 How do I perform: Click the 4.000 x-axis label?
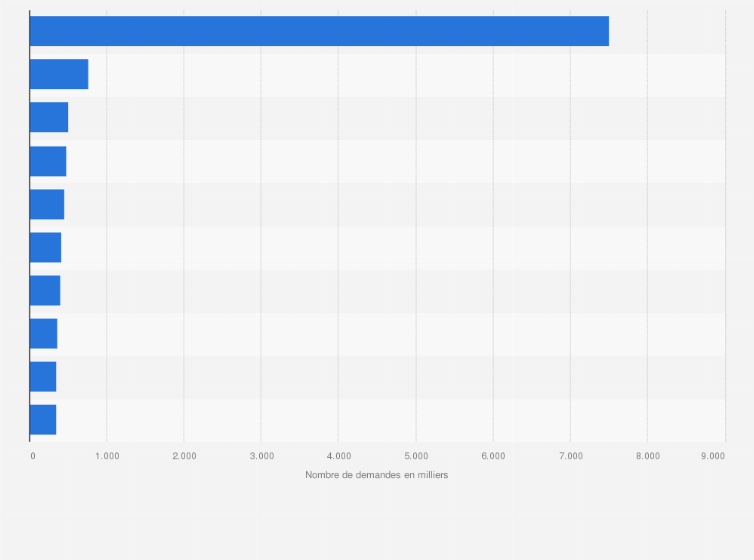(x=338, y=456)
